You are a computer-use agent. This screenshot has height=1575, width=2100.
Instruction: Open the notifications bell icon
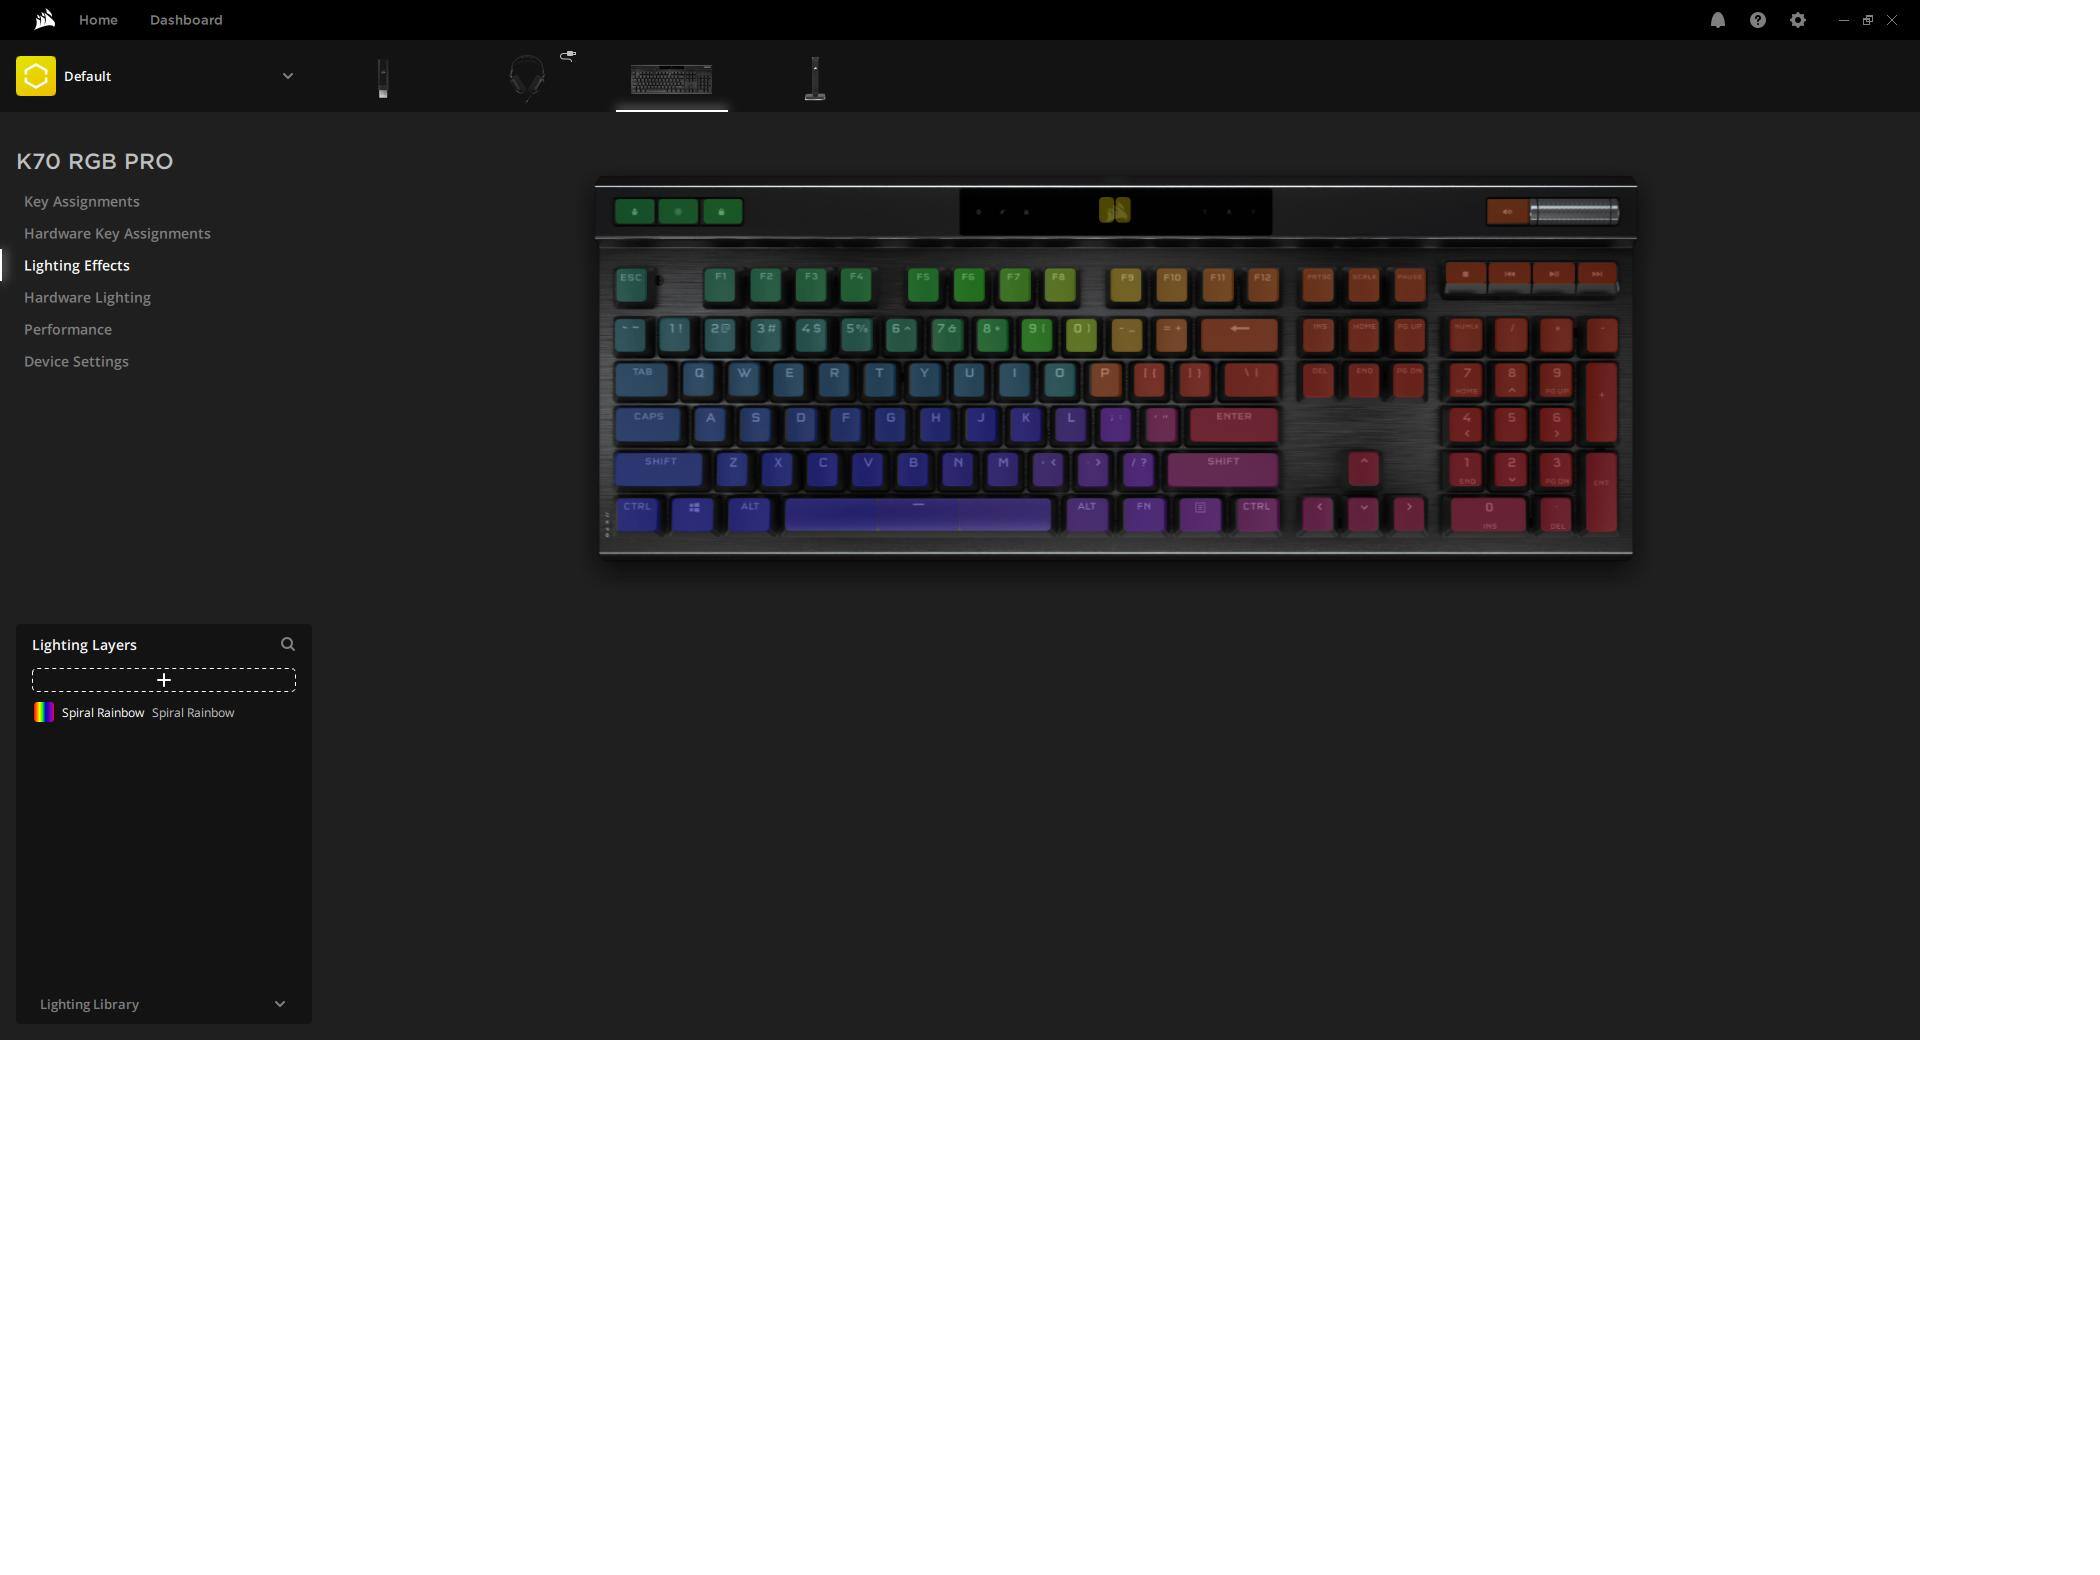click(1717, 20)
